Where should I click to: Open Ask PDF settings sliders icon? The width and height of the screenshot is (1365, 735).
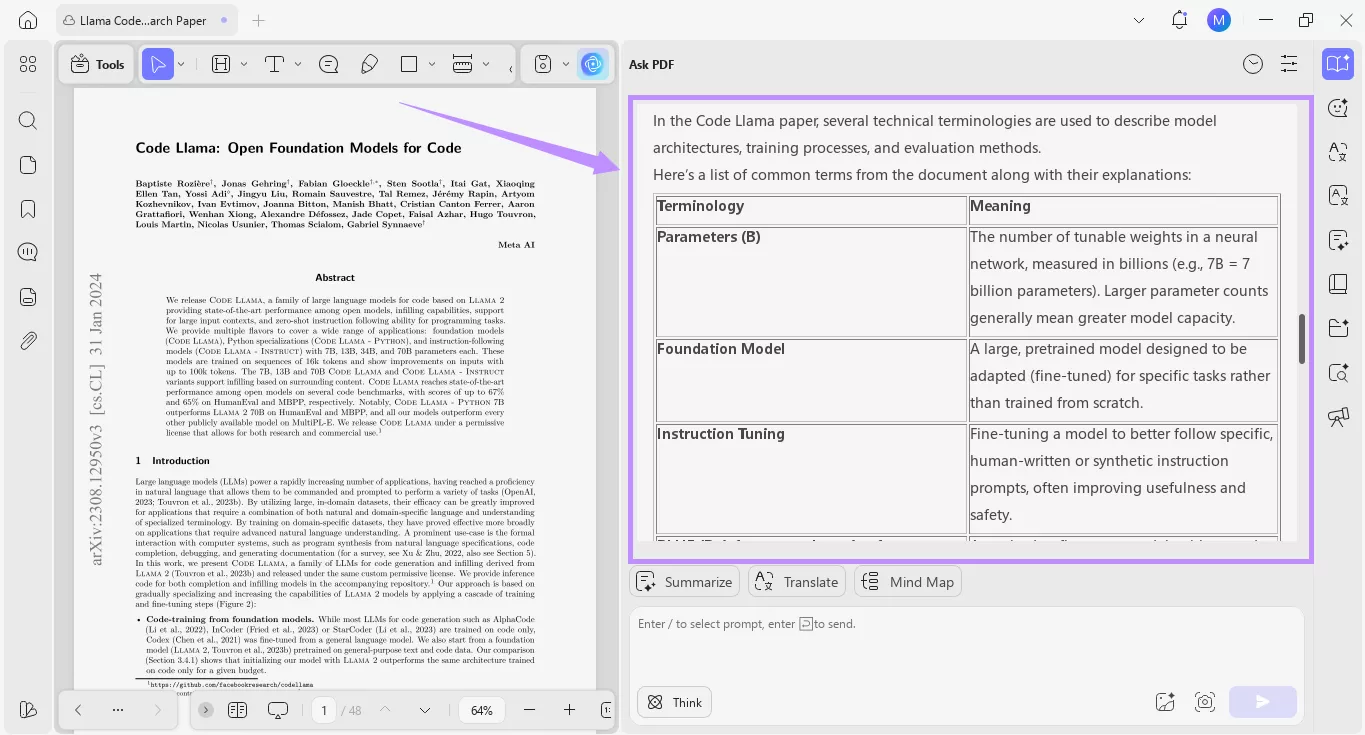tap(1289, 64)
